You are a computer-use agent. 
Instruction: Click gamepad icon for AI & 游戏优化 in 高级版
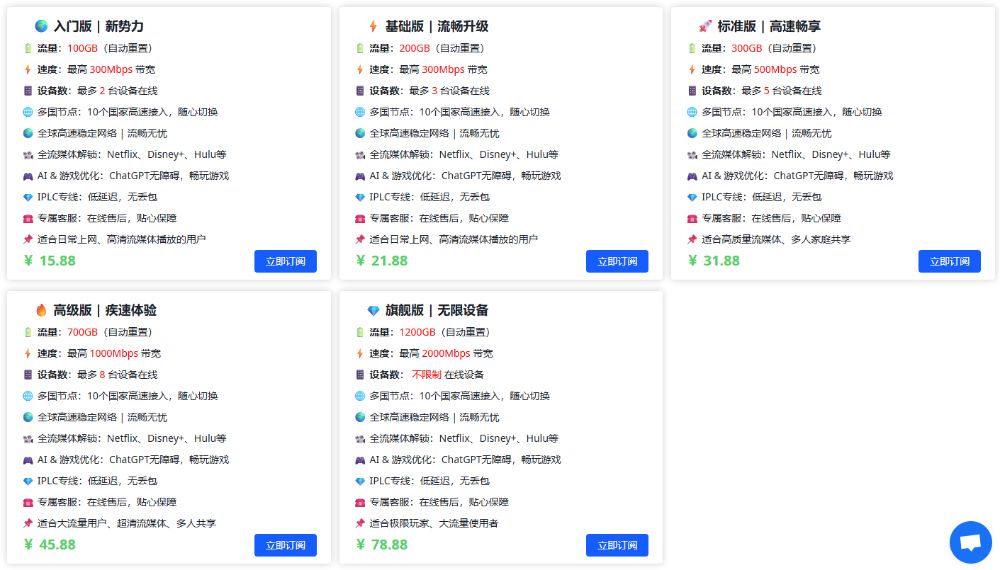click(x=27, y=460)
